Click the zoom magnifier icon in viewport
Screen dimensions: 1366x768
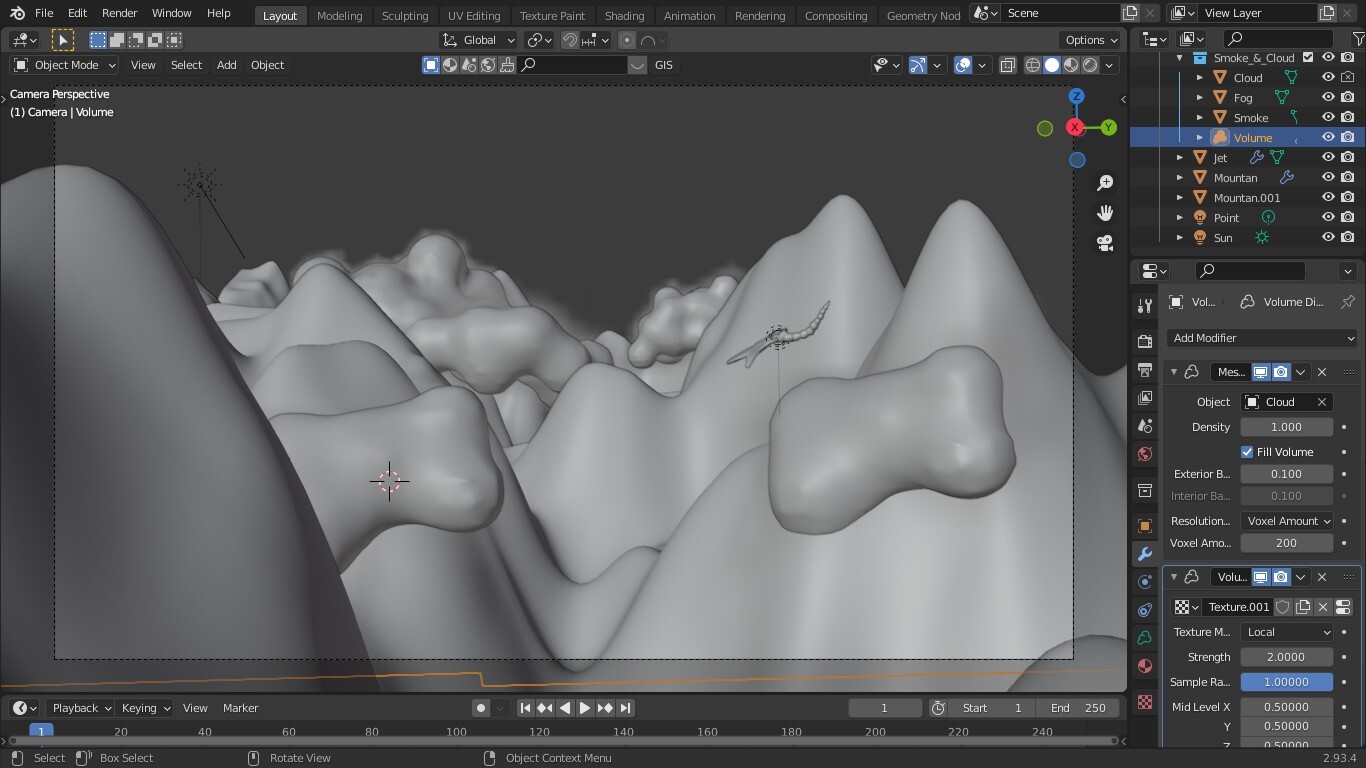pos(1105,183)
